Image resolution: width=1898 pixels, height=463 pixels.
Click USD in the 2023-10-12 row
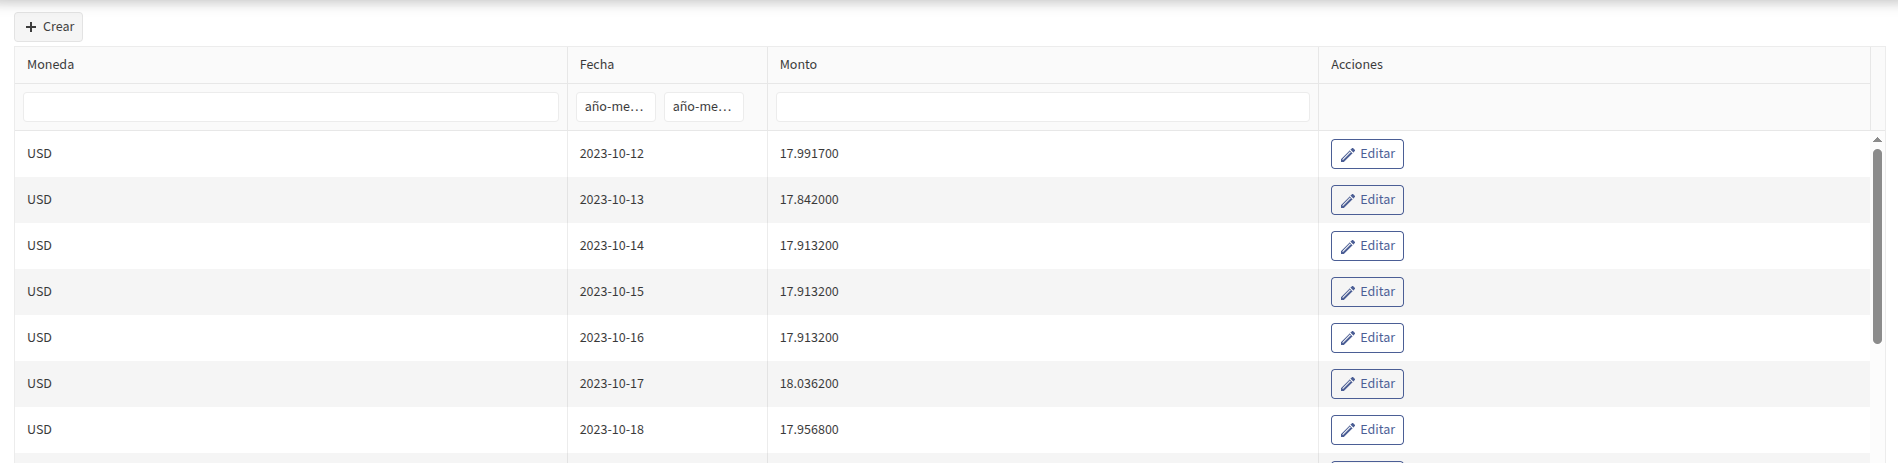click(39, 154)
